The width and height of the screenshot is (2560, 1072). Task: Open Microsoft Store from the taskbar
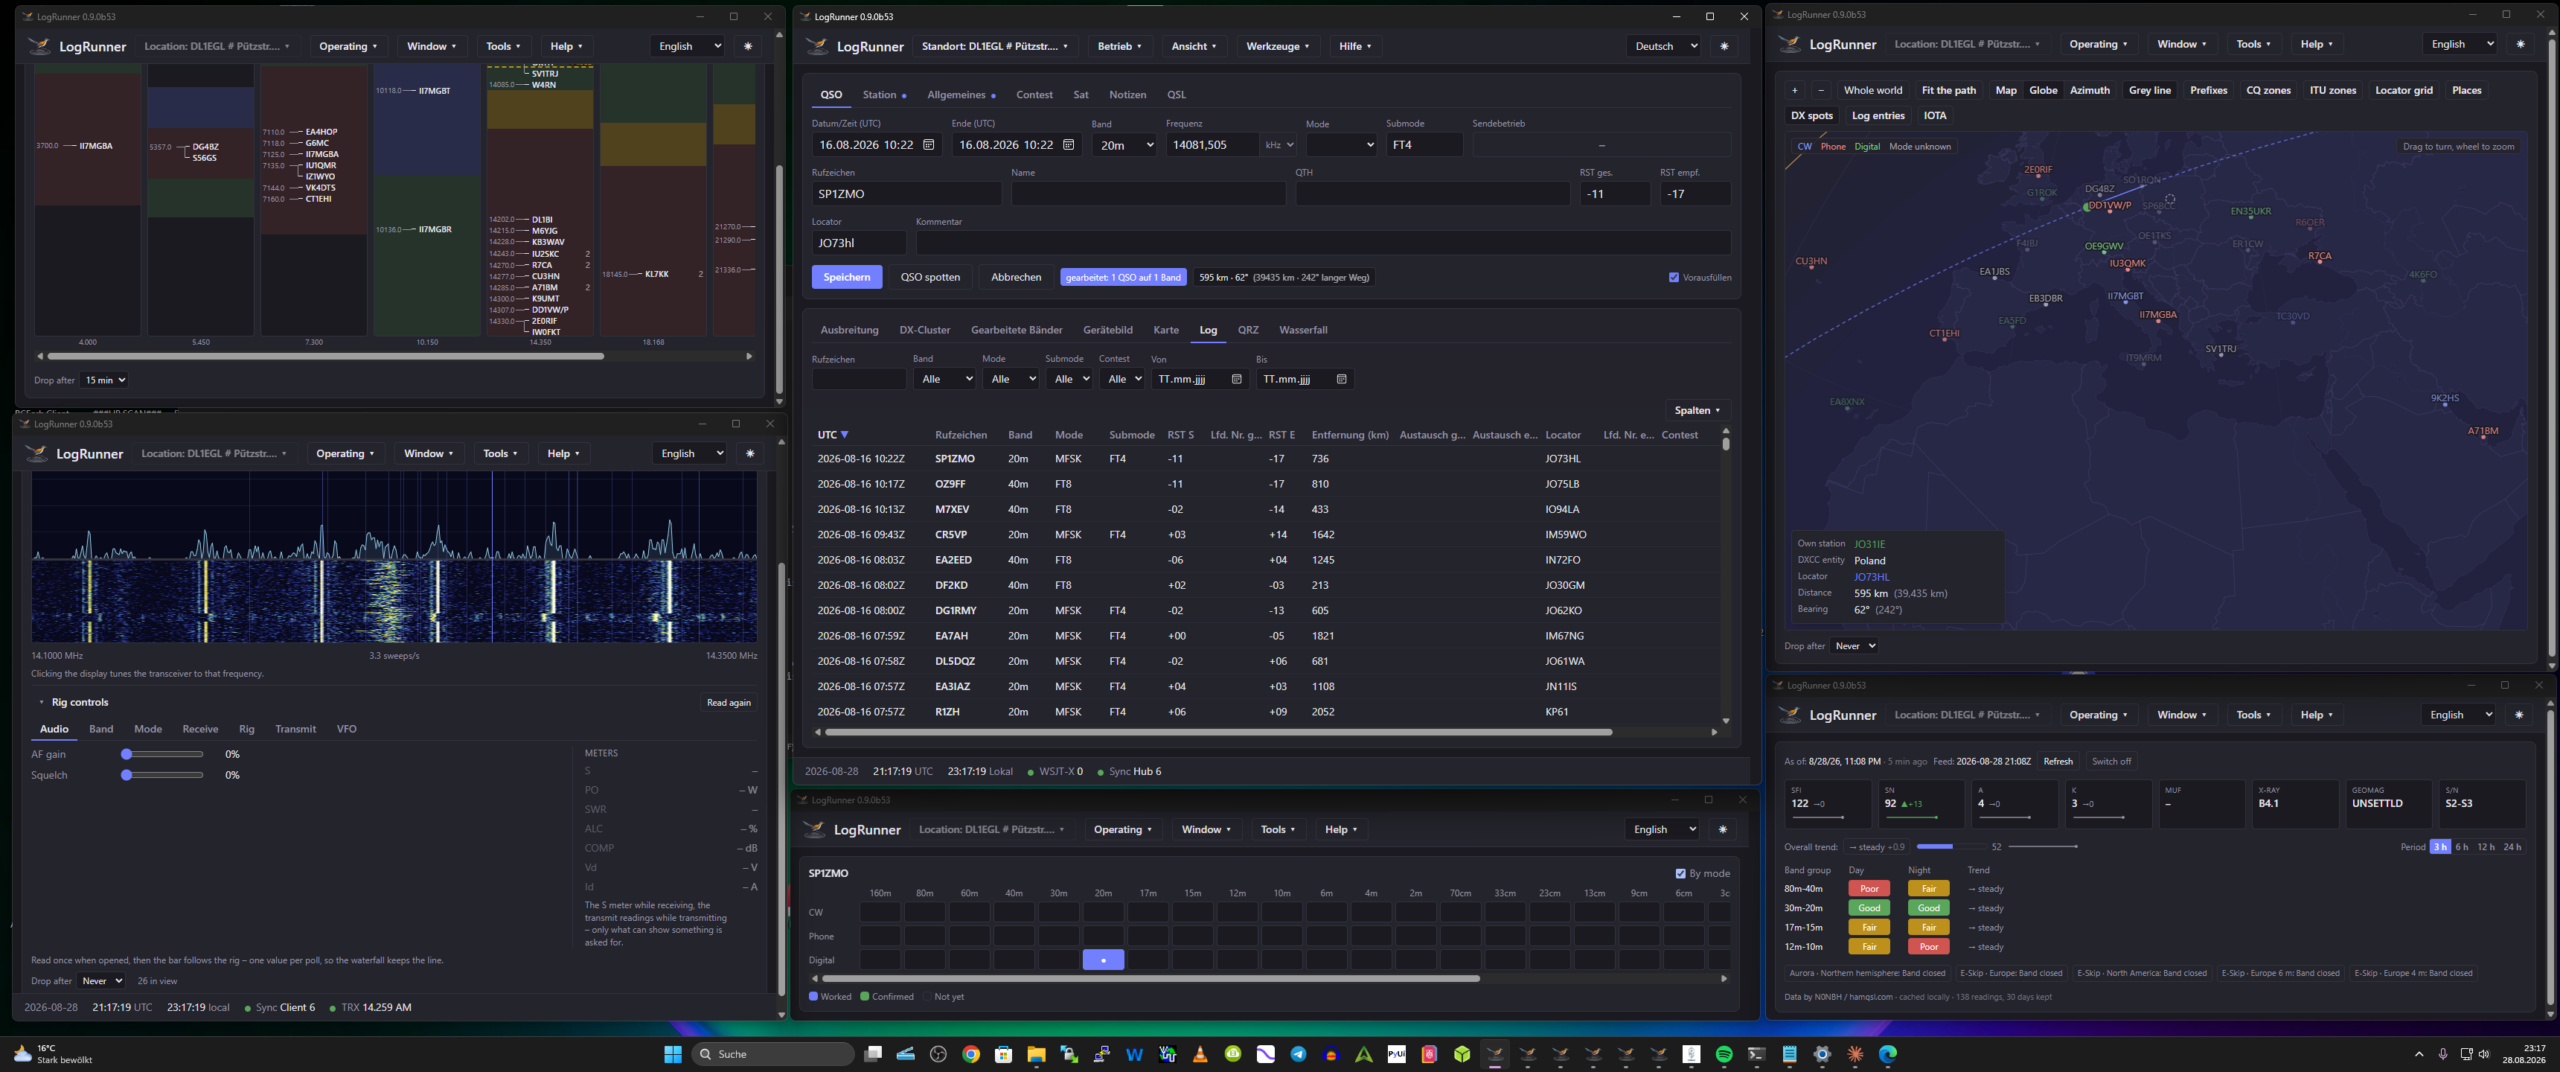coord(1004,1054)
